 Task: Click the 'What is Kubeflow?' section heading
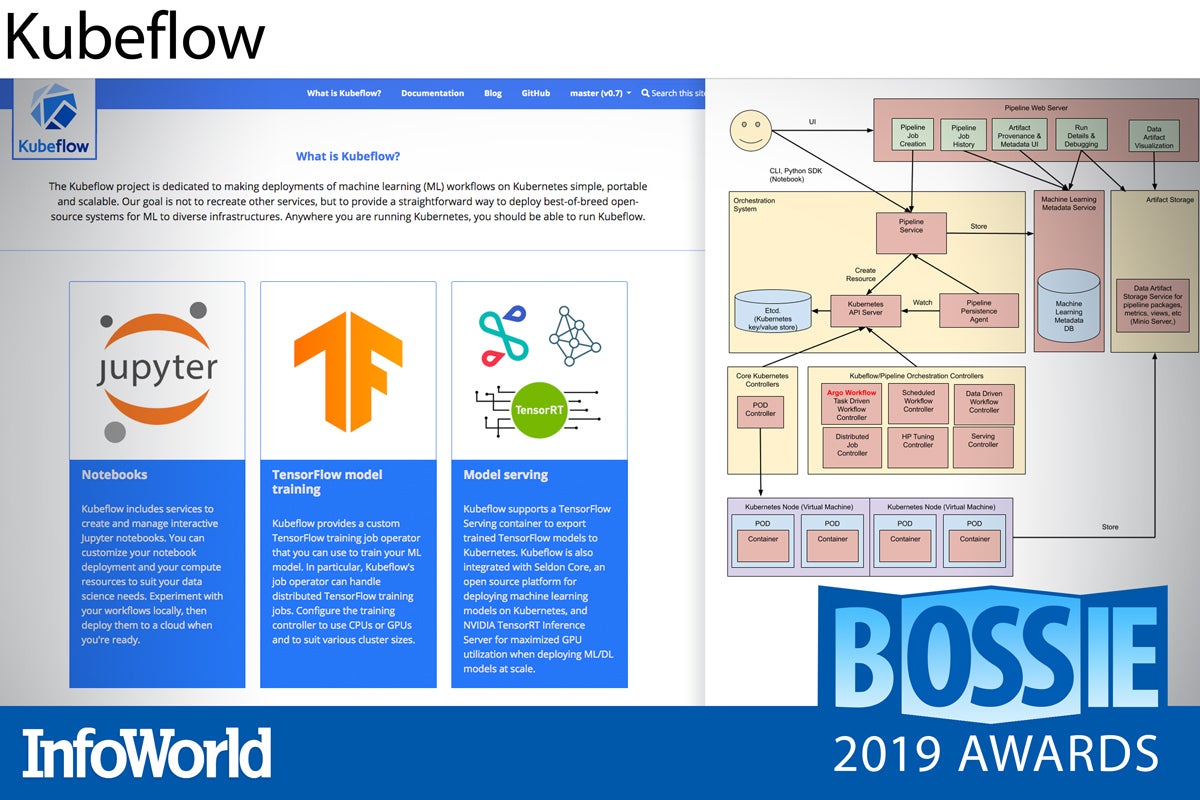coord(348,156)
